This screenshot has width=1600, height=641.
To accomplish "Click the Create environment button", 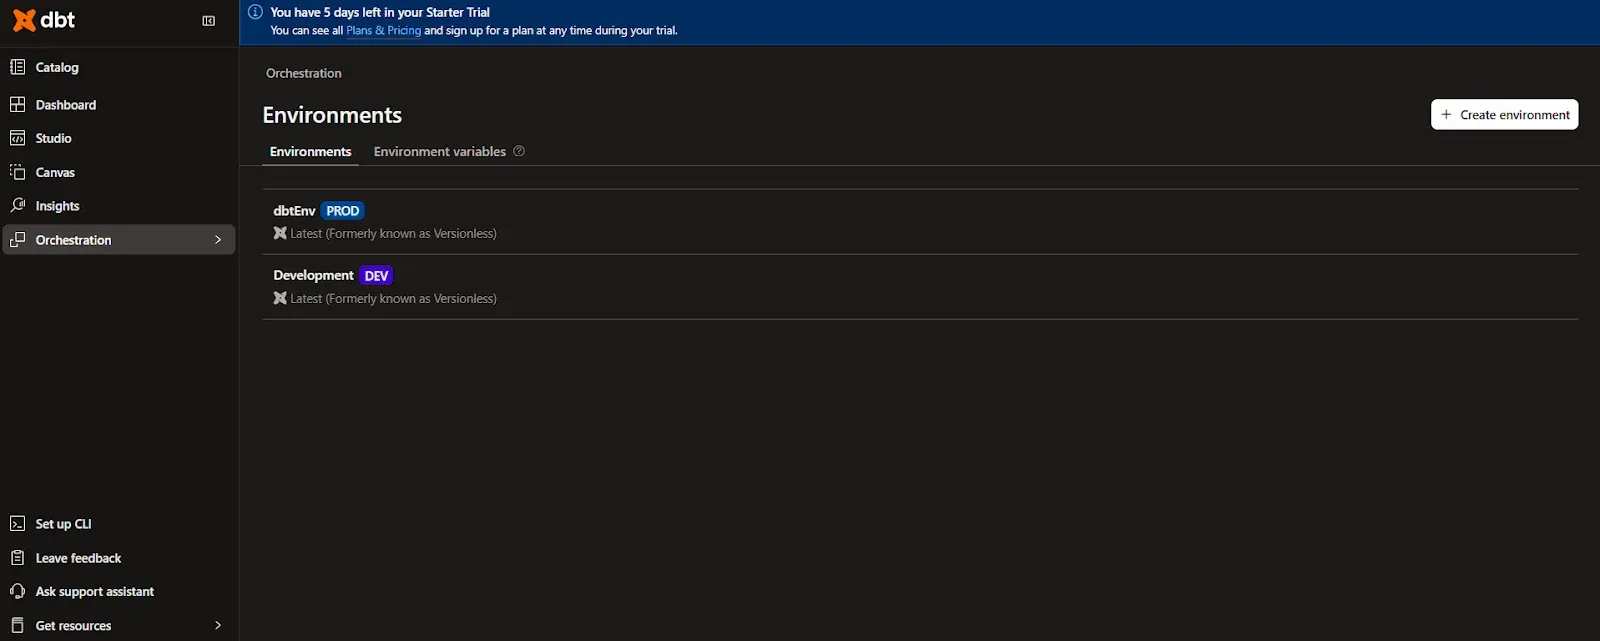I will coord(1504,114).
